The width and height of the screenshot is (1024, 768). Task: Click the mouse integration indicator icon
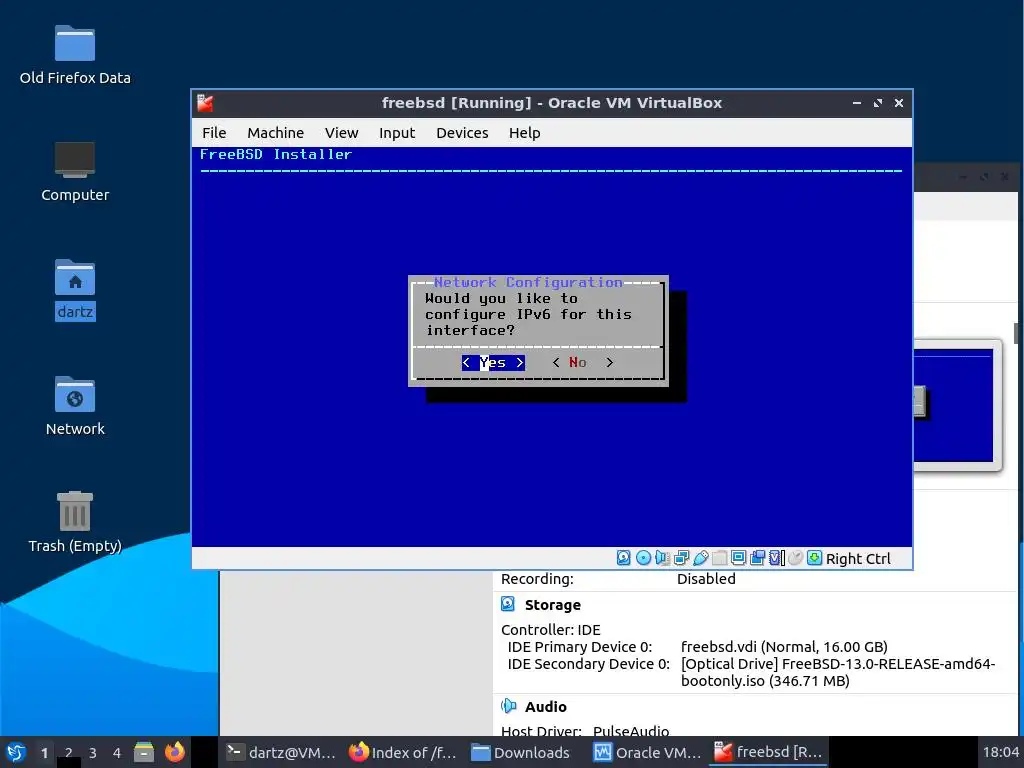(x=795, y=558)
